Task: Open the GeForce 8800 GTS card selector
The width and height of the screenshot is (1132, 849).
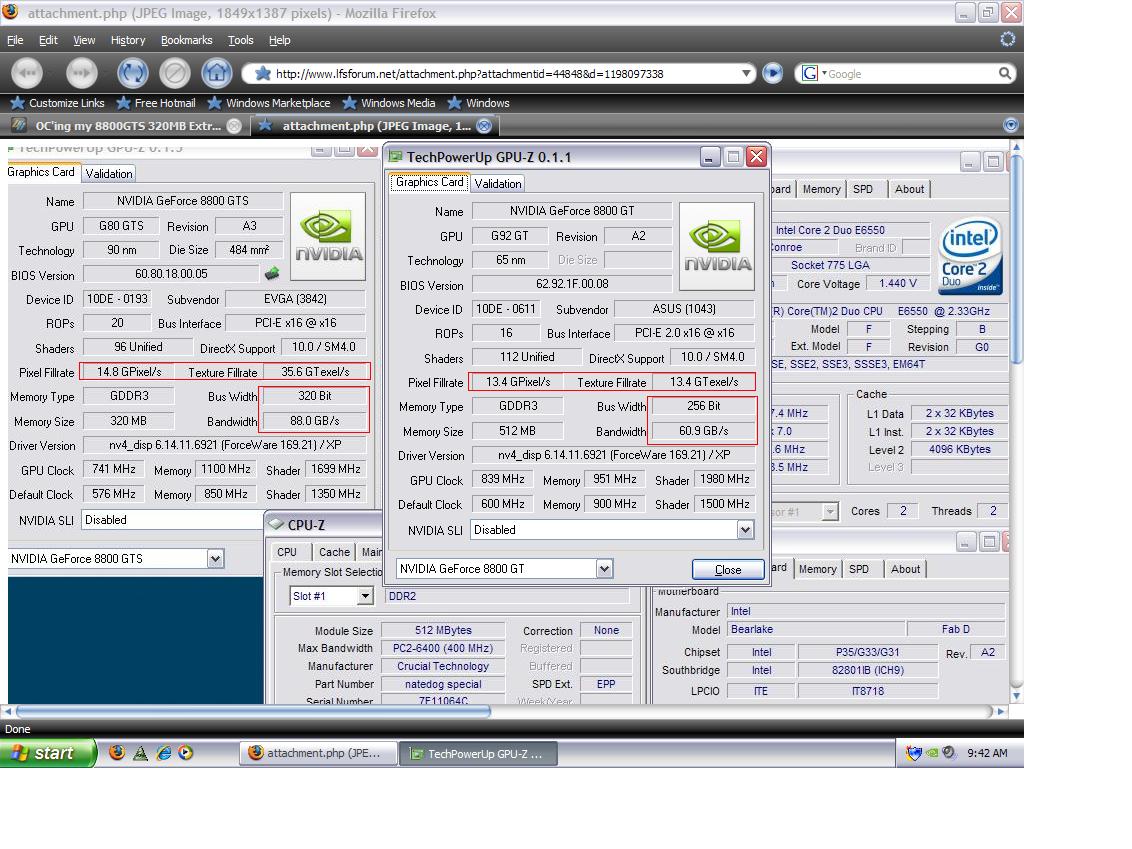Action: click(x=215, y=559)
